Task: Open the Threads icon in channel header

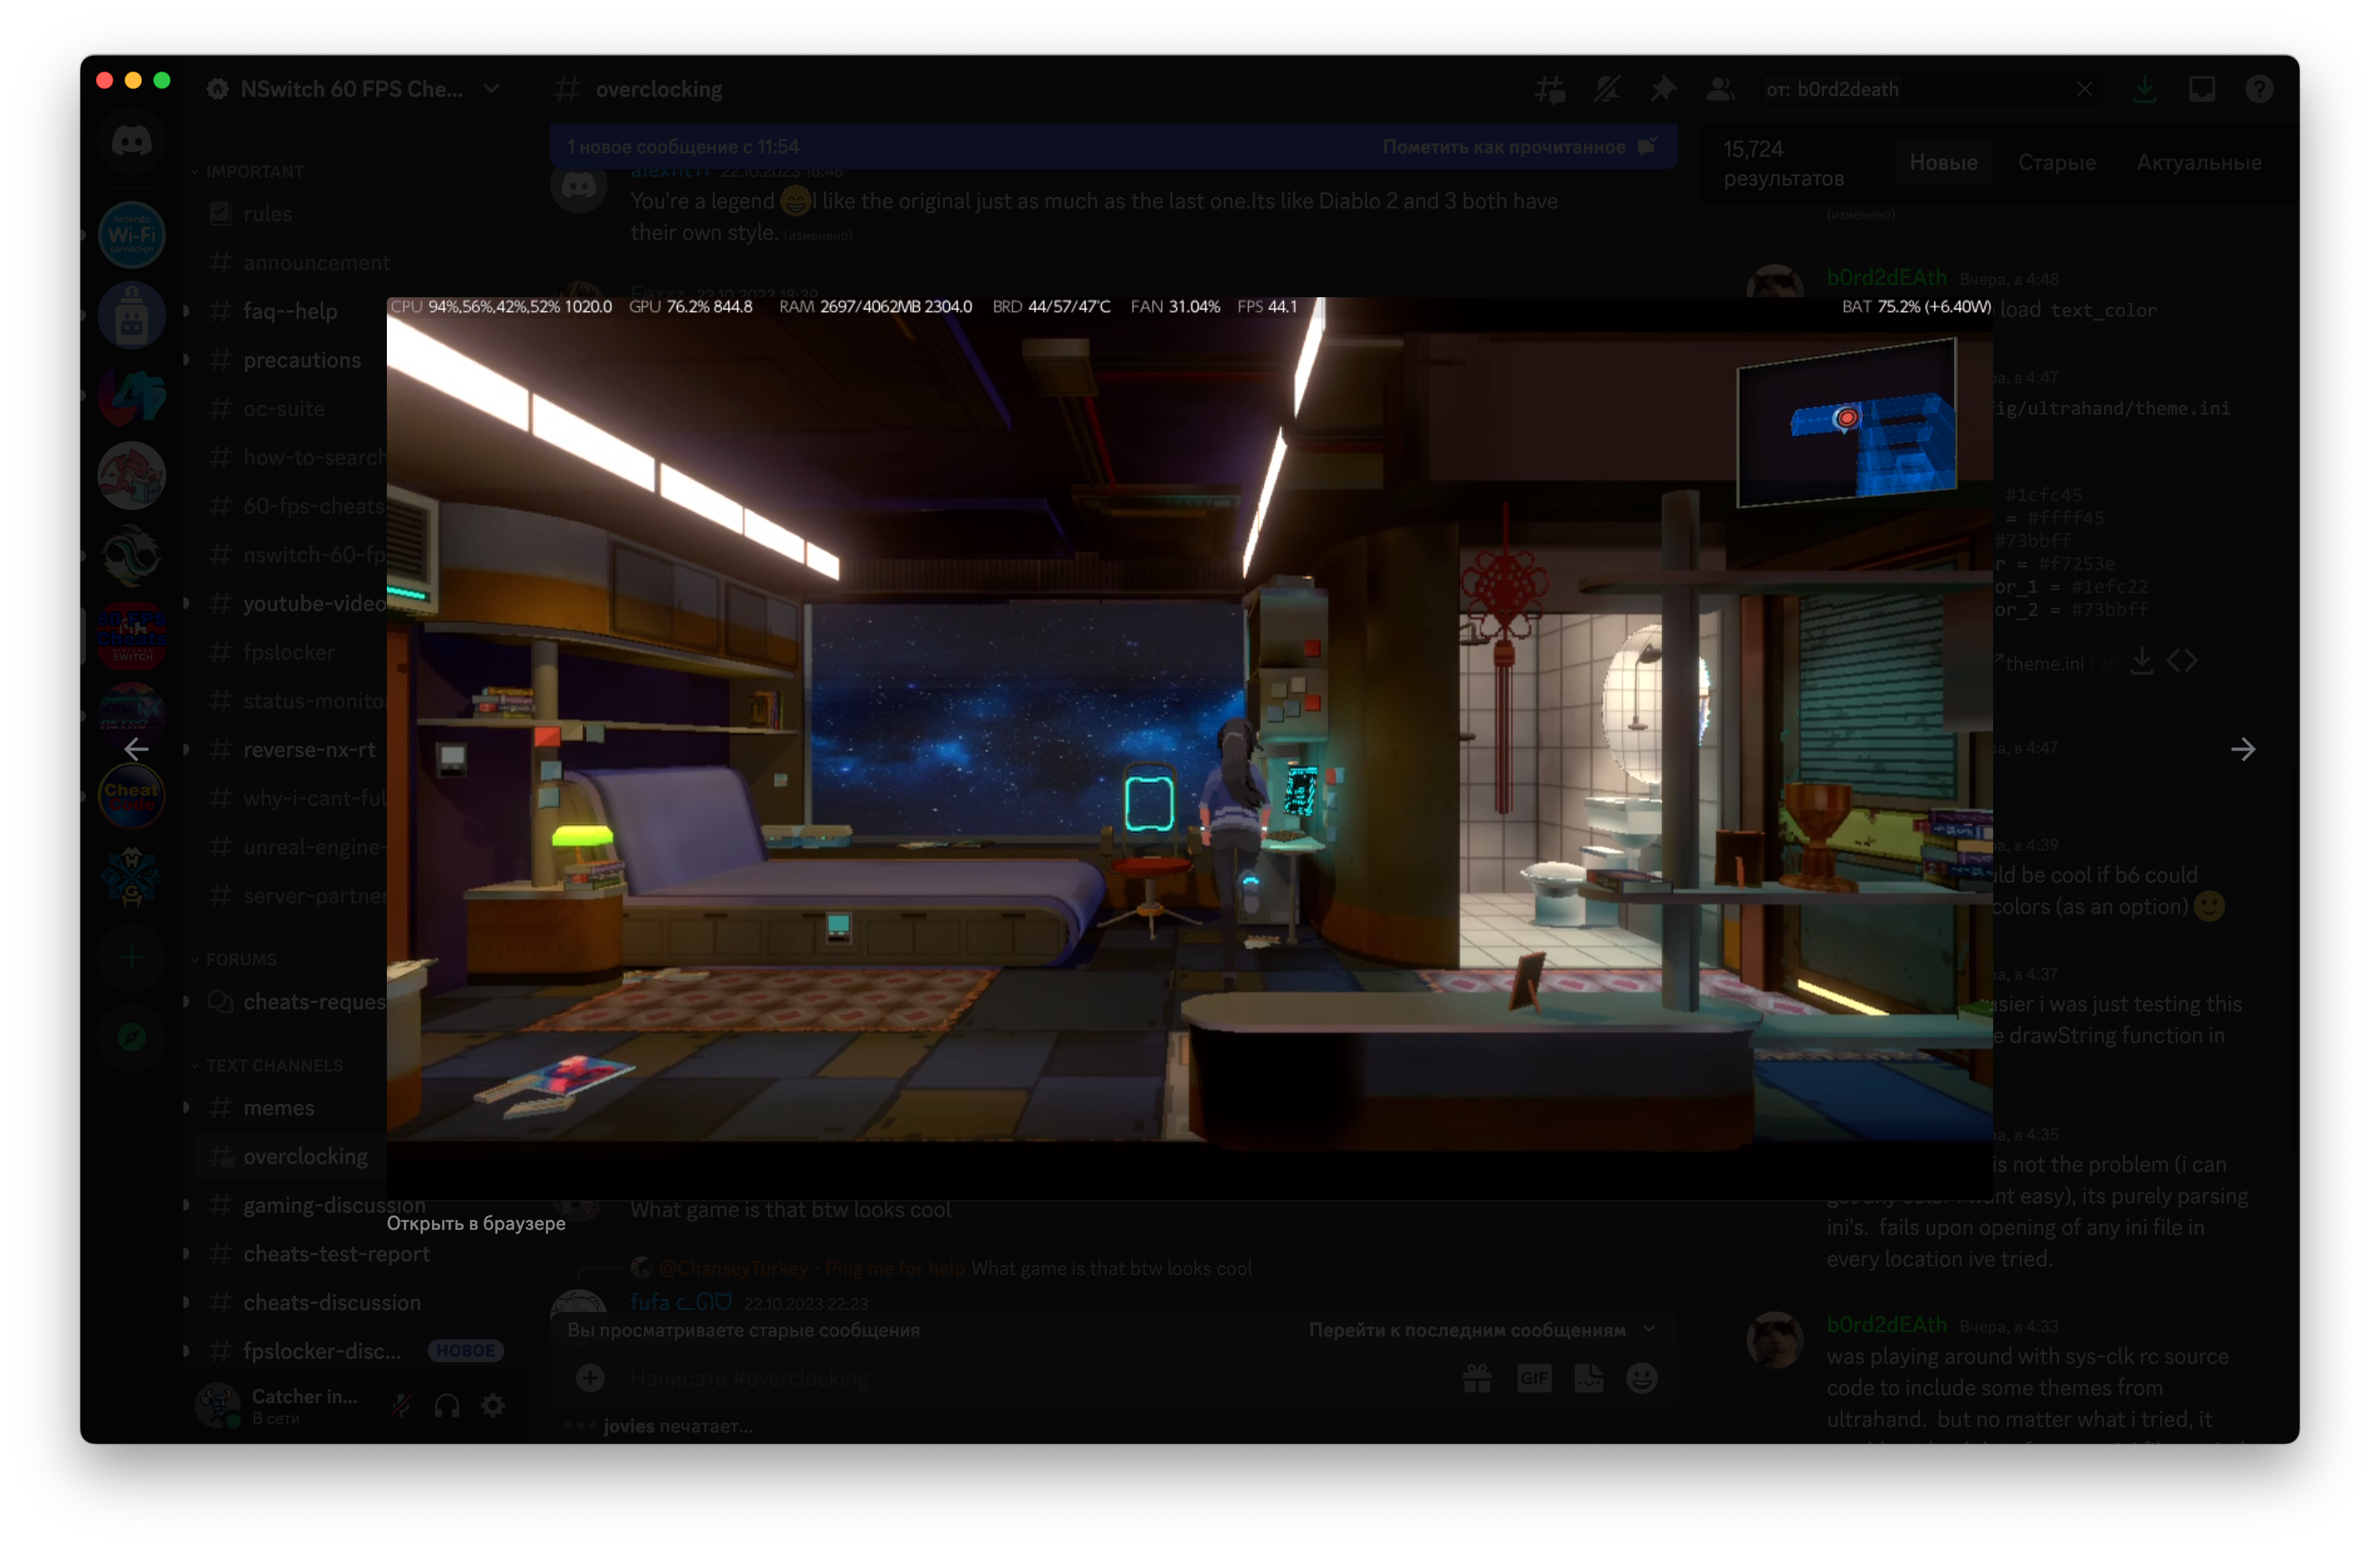Action: click(1550, 89)
